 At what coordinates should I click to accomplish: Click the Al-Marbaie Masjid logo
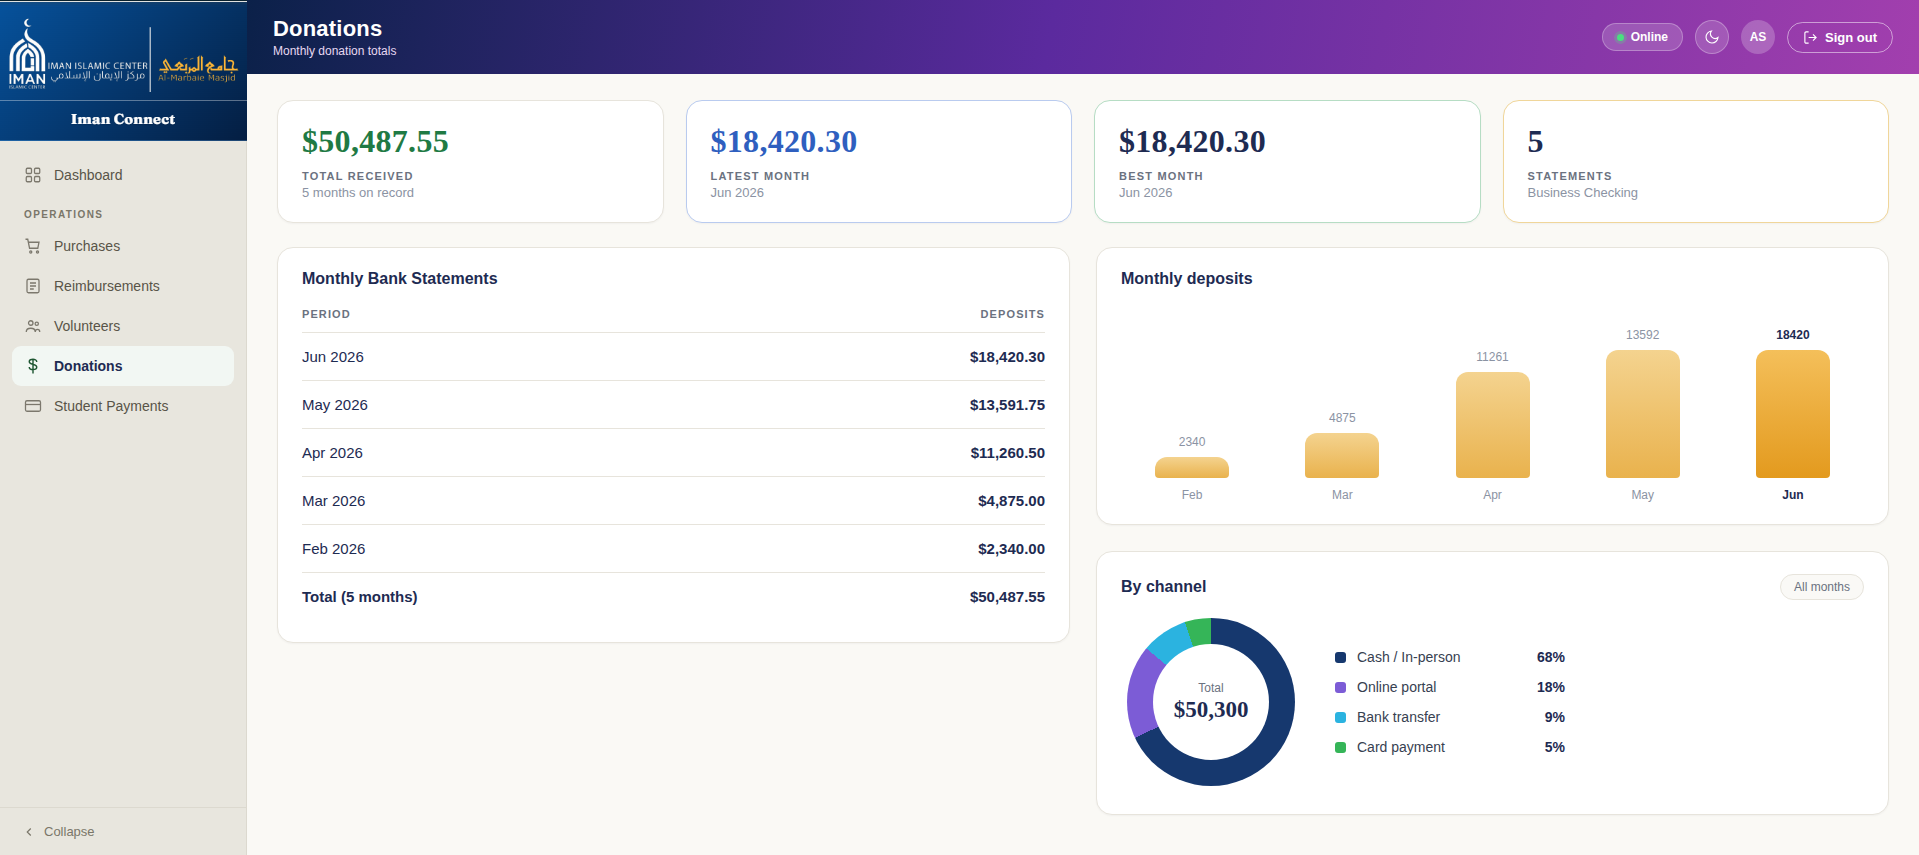pyautogui.click(x=198, y=68)
